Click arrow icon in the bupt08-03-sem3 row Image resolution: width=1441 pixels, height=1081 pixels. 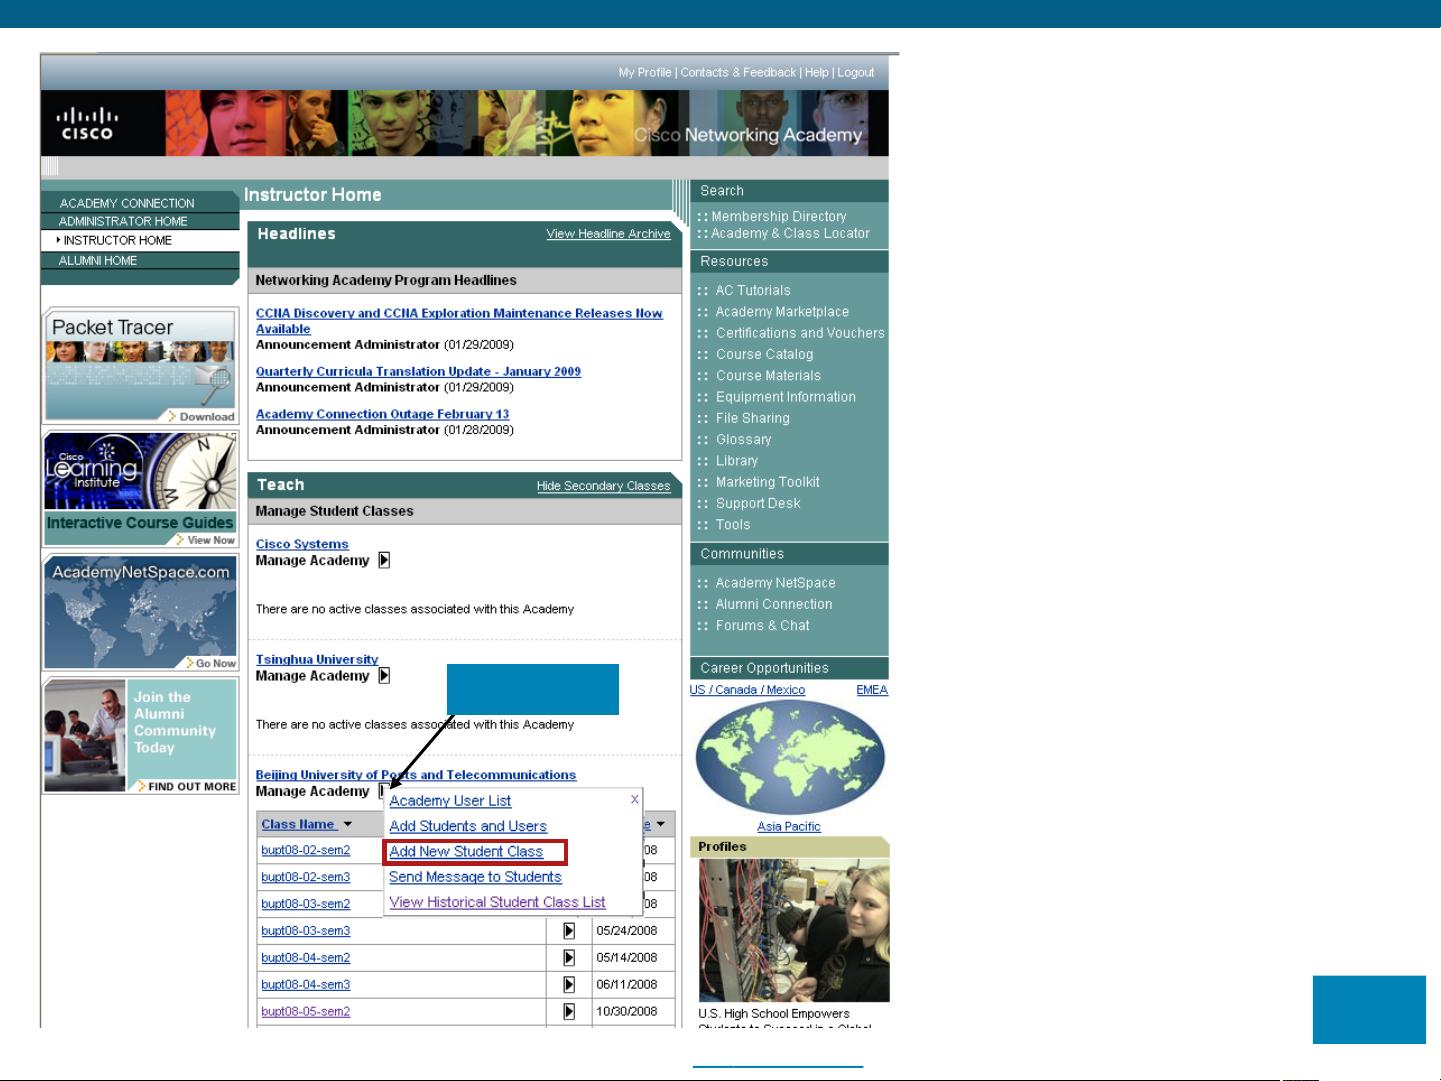coord(569,931)
